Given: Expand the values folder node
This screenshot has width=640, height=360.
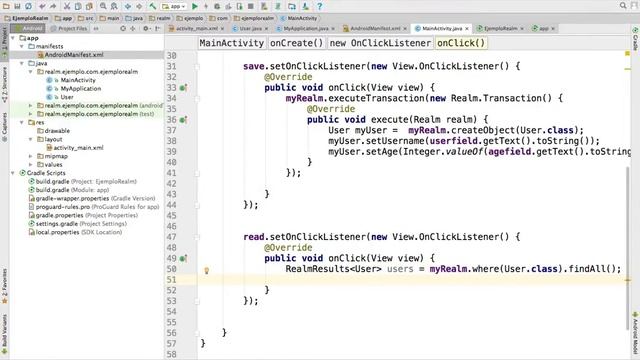Looking at the screenshot, I should (x=30, y=164).
